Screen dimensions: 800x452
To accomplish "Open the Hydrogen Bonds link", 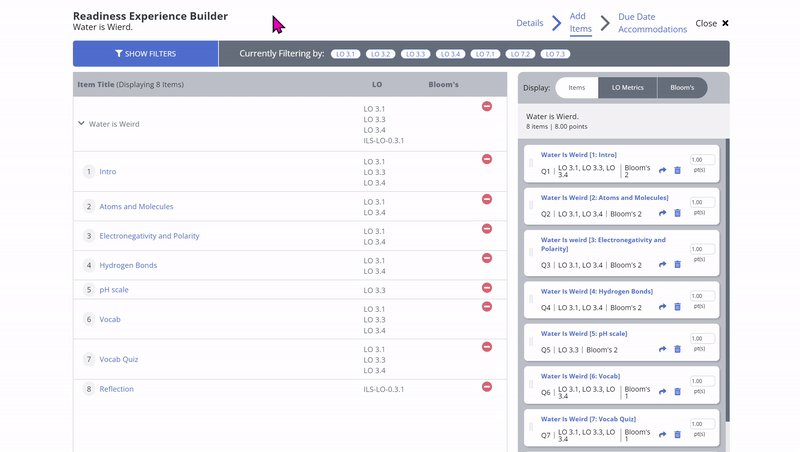I will pos(128,265).
